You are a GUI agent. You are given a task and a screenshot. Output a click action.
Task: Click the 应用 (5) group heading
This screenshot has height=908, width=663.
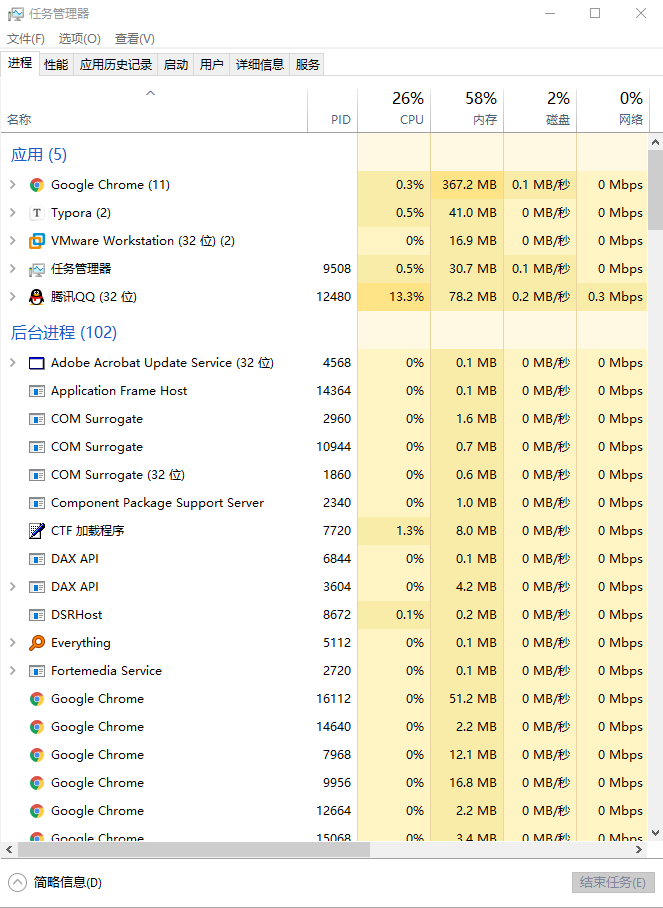[x=39, y=155]
